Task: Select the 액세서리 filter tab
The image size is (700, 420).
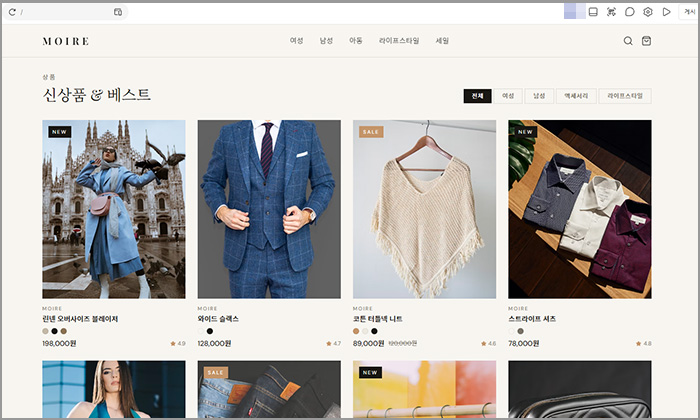Action: coord(576,96)
